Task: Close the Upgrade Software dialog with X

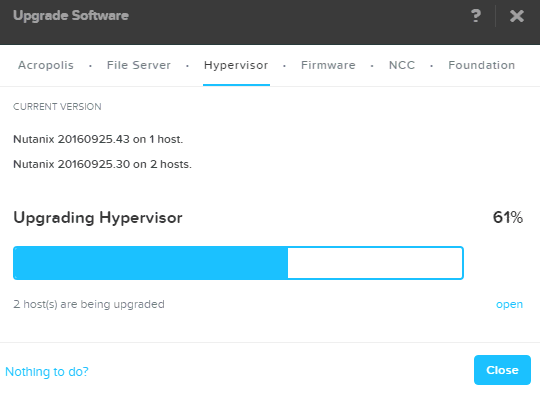Action: [x=517, y=16]
